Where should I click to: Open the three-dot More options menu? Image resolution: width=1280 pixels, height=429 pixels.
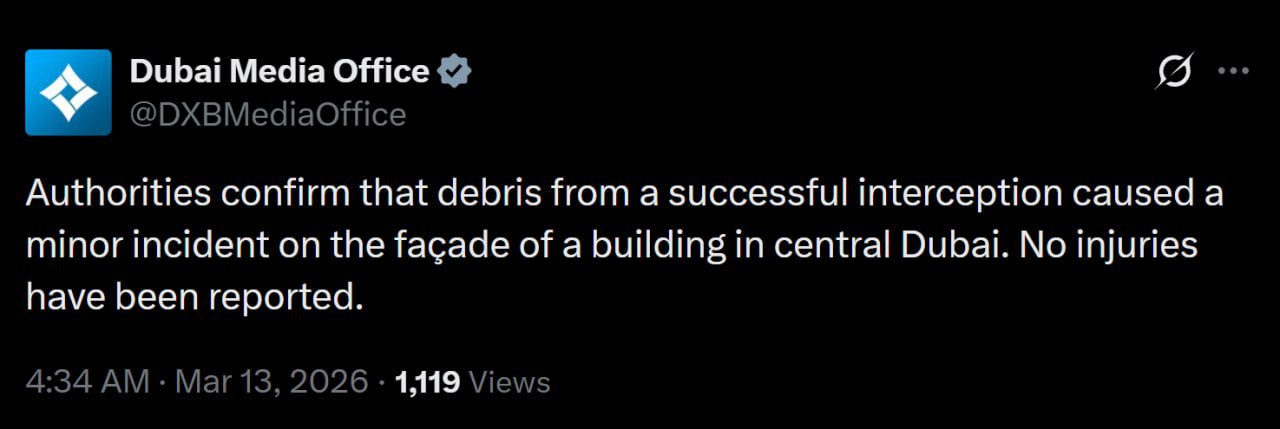coord(1233,71)
